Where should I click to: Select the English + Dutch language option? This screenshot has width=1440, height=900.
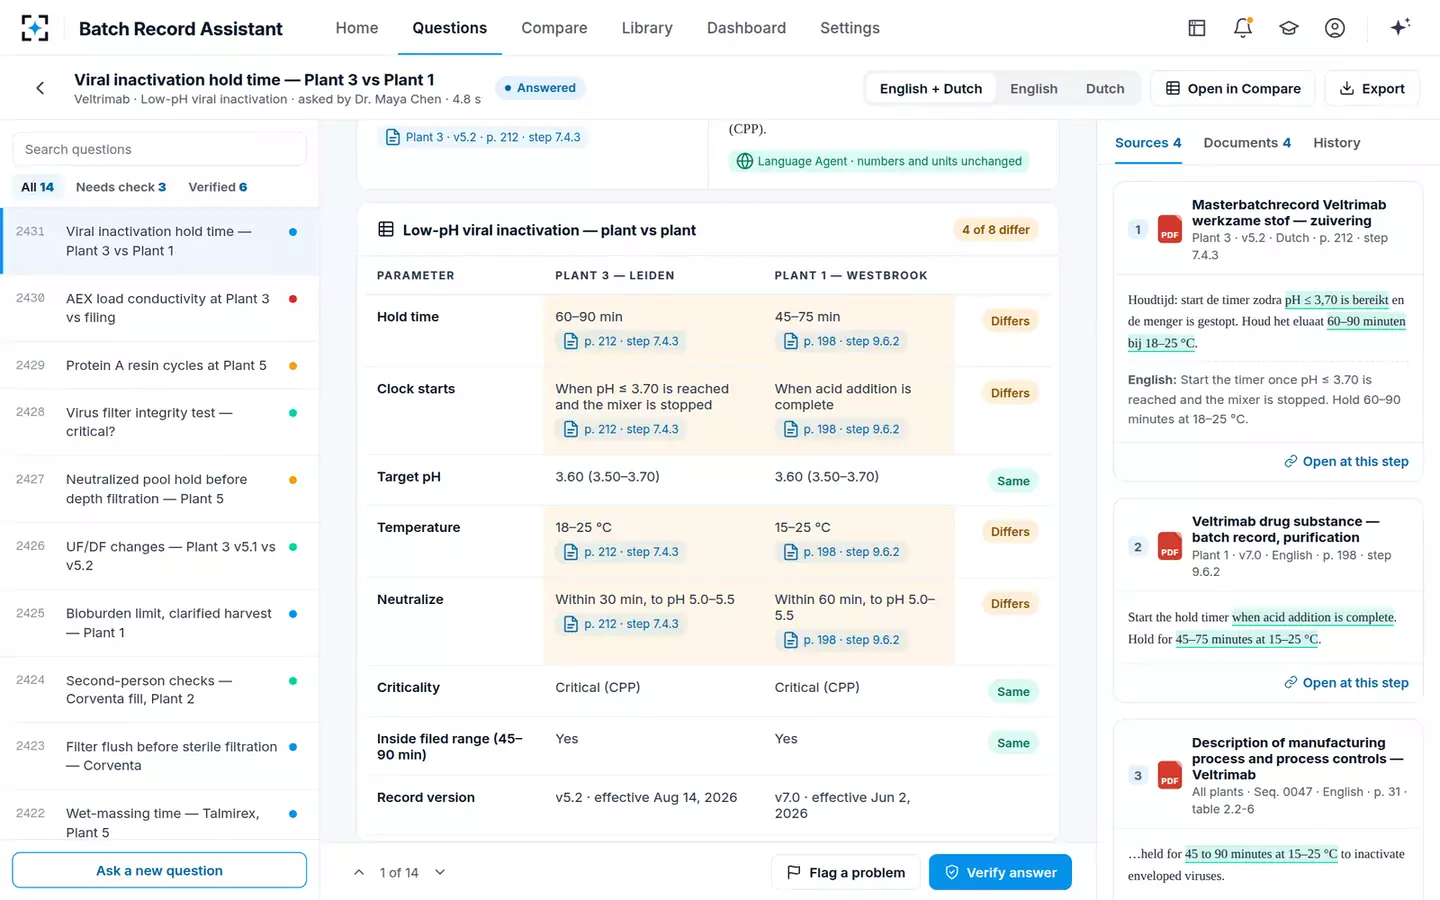tap(931, 89)
